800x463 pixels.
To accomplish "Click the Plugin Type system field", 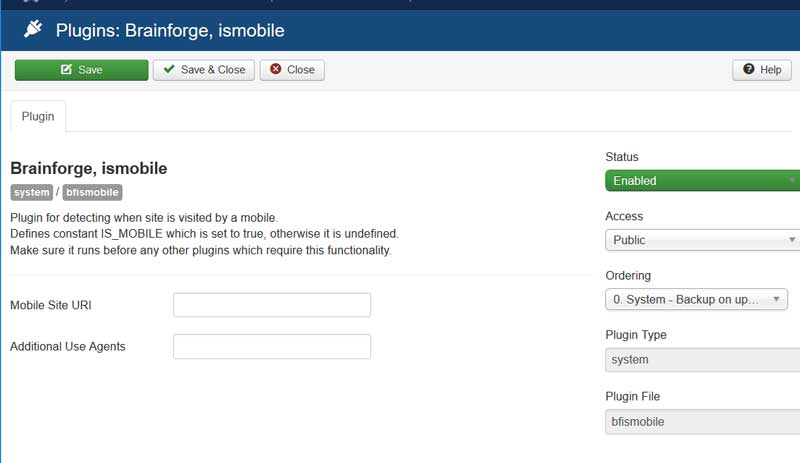I will [703, 360].
